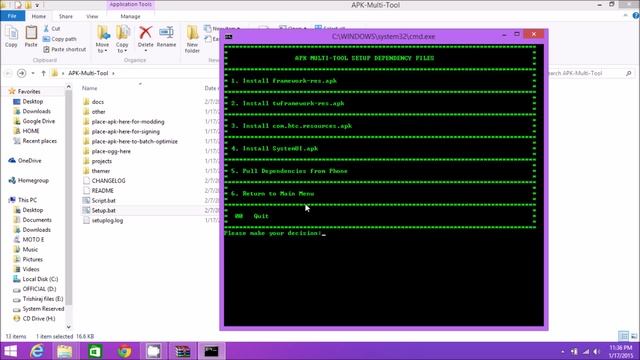Select the setuplog.log file
The width and height of the screenshot is (640, 360).
pyautogui.click(x=107, y=220)
